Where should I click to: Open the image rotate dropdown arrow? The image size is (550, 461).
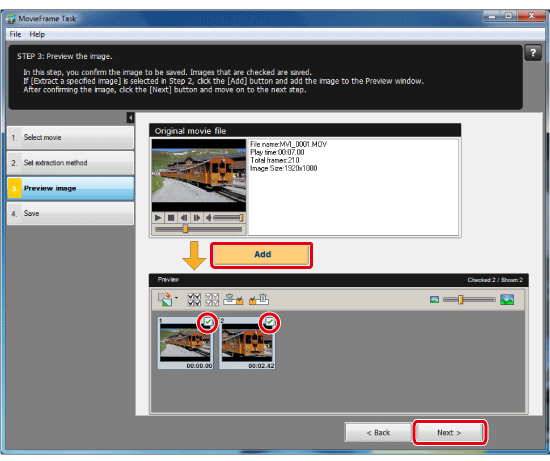176,298
